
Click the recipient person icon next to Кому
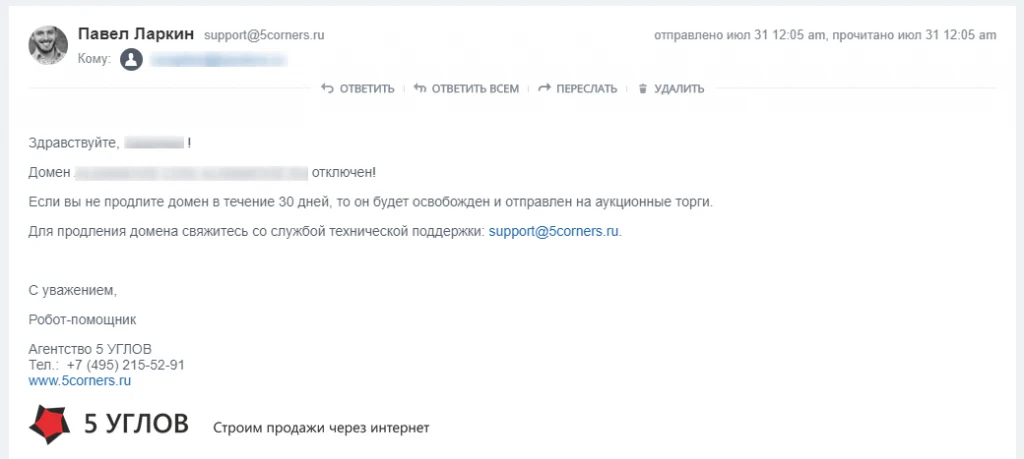pyautogui.click(x=131, y=60)
